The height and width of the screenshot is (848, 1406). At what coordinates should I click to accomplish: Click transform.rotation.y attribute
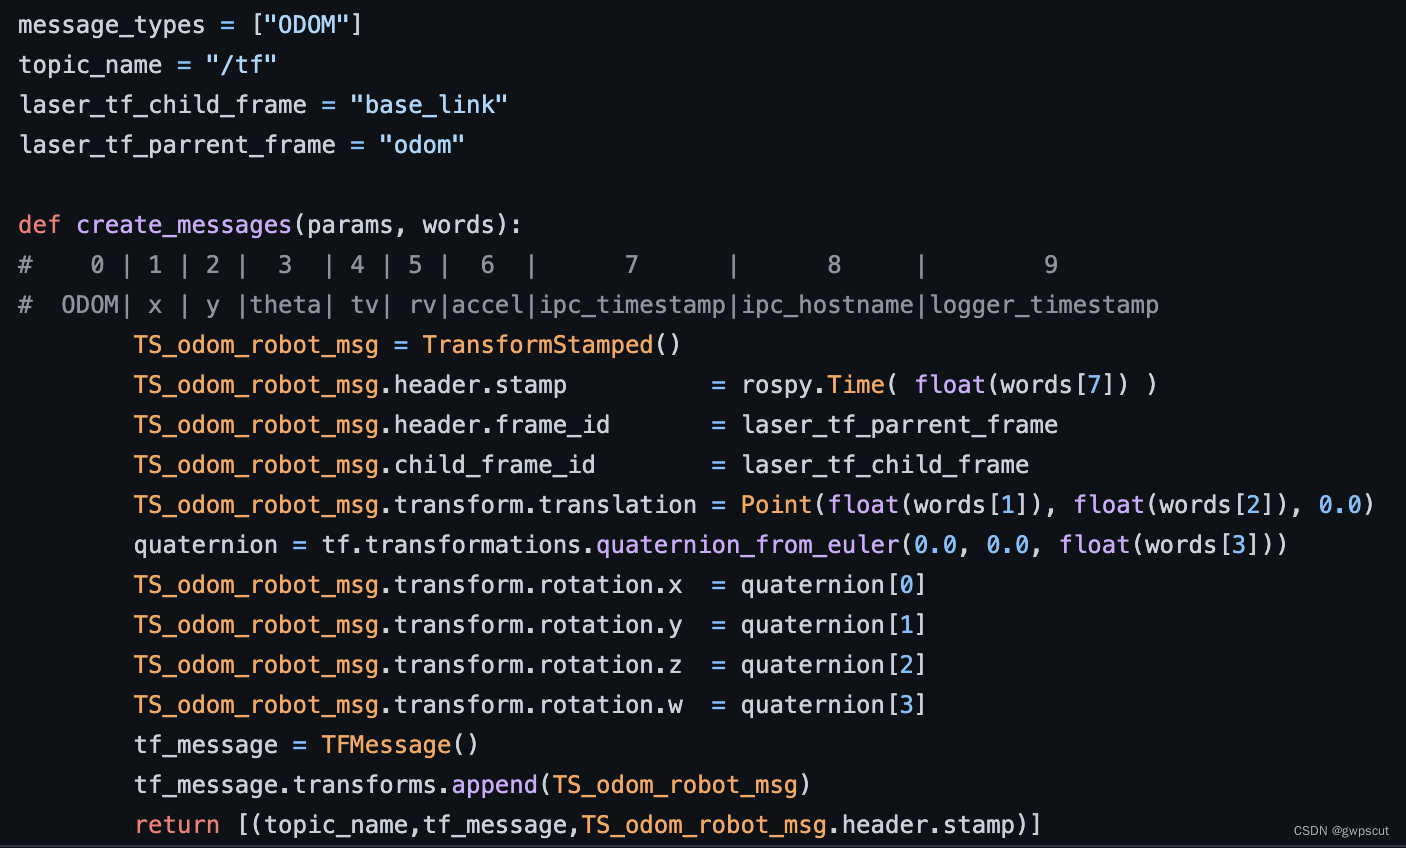538,625
